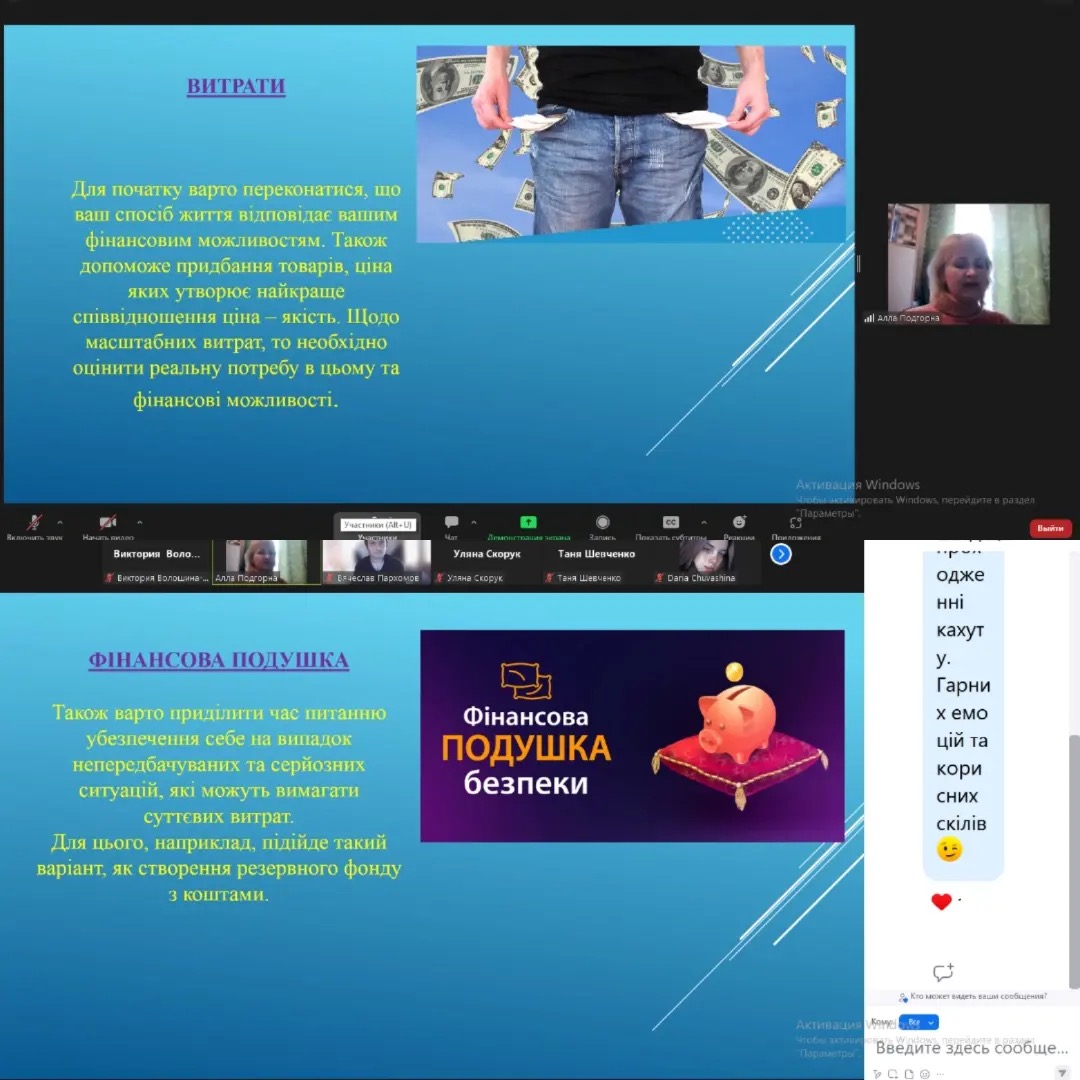
Task: Open the Приложения apps icon
Action: (796, 523)
